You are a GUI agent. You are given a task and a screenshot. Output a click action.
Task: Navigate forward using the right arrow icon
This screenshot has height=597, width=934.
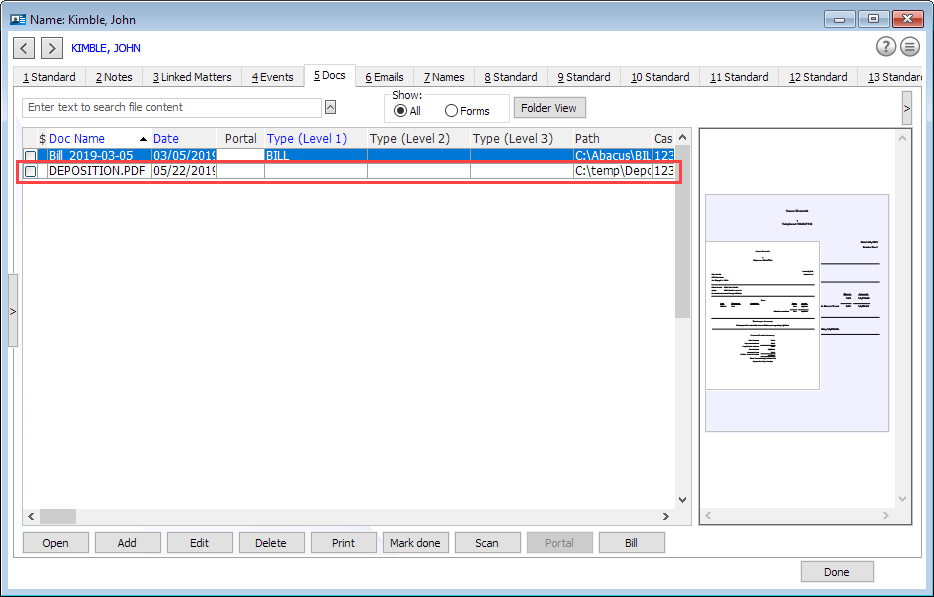click(x=51, y=48)
